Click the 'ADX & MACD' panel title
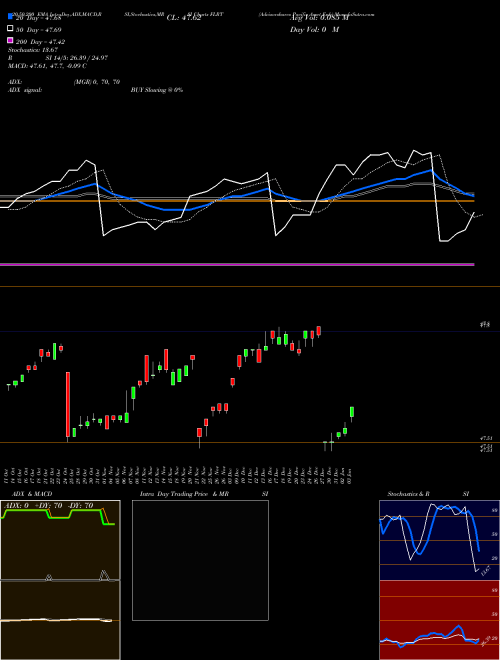The height and width of the screenshot is (660, 500). pyautogui.click(x=32, y=494)
